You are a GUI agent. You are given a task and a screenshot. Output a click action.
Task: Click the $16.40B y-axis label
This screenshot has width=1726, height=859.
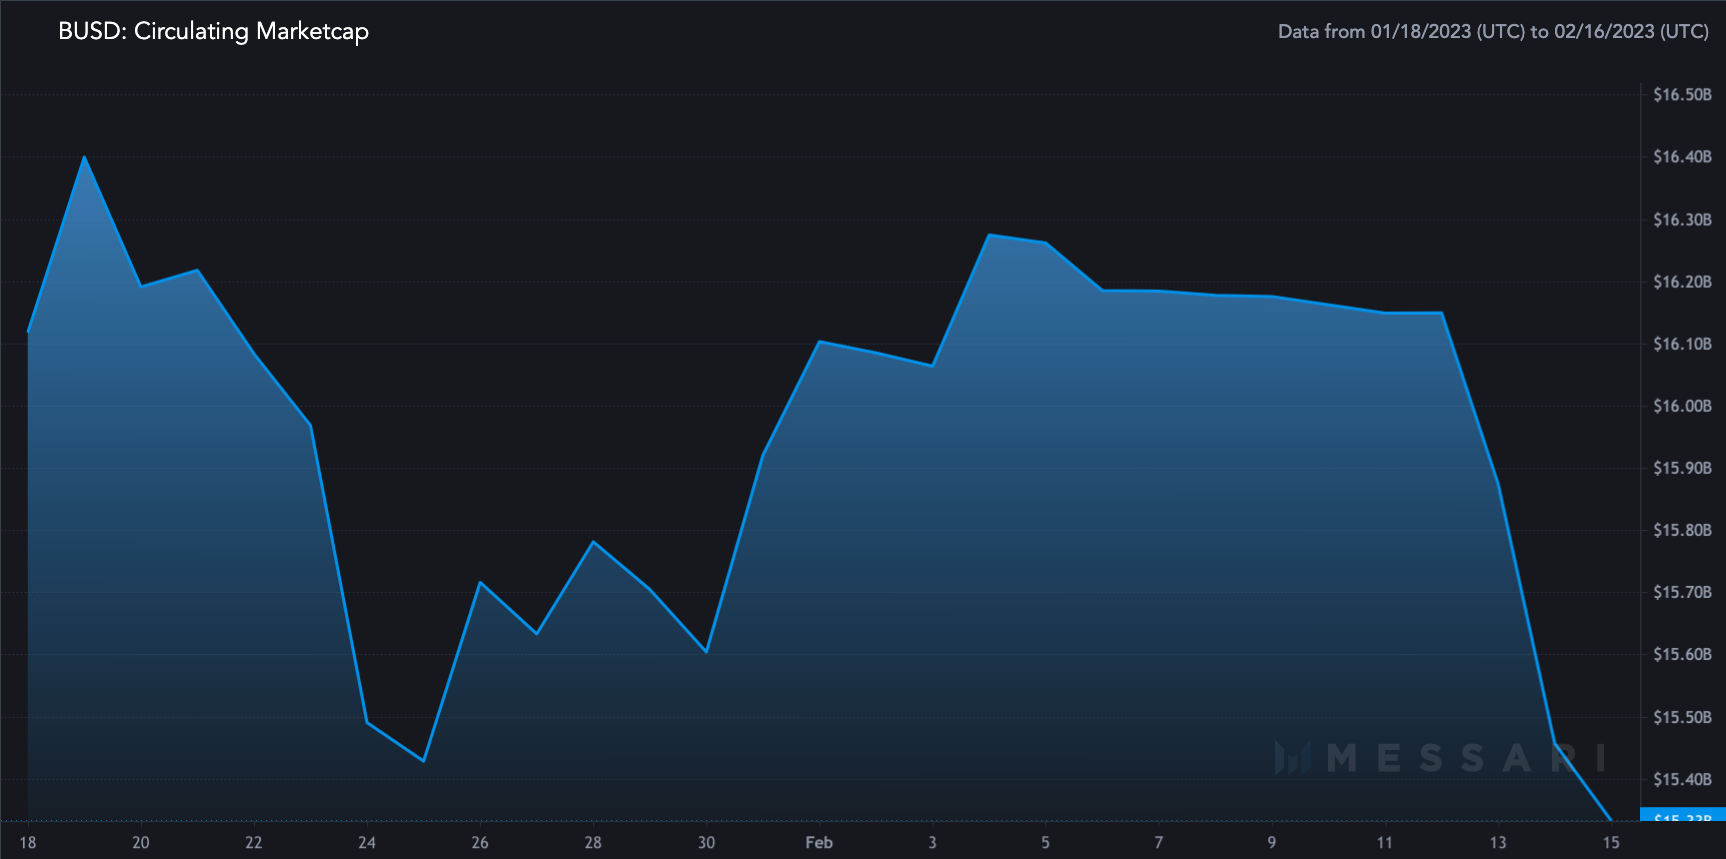pyautogui.click(x=1682, y=157)
